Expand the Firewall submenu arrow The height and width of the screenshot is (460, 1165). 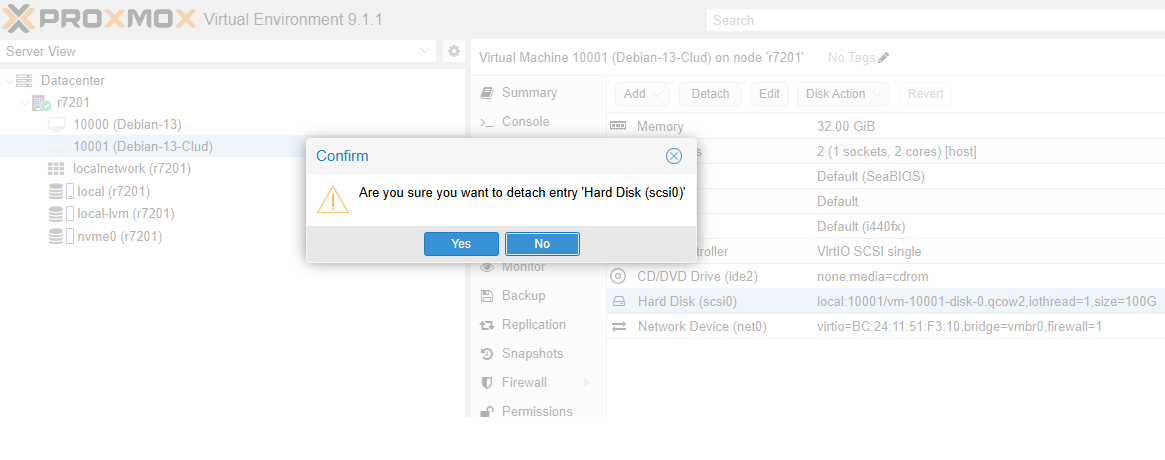(x=586, y=383)
